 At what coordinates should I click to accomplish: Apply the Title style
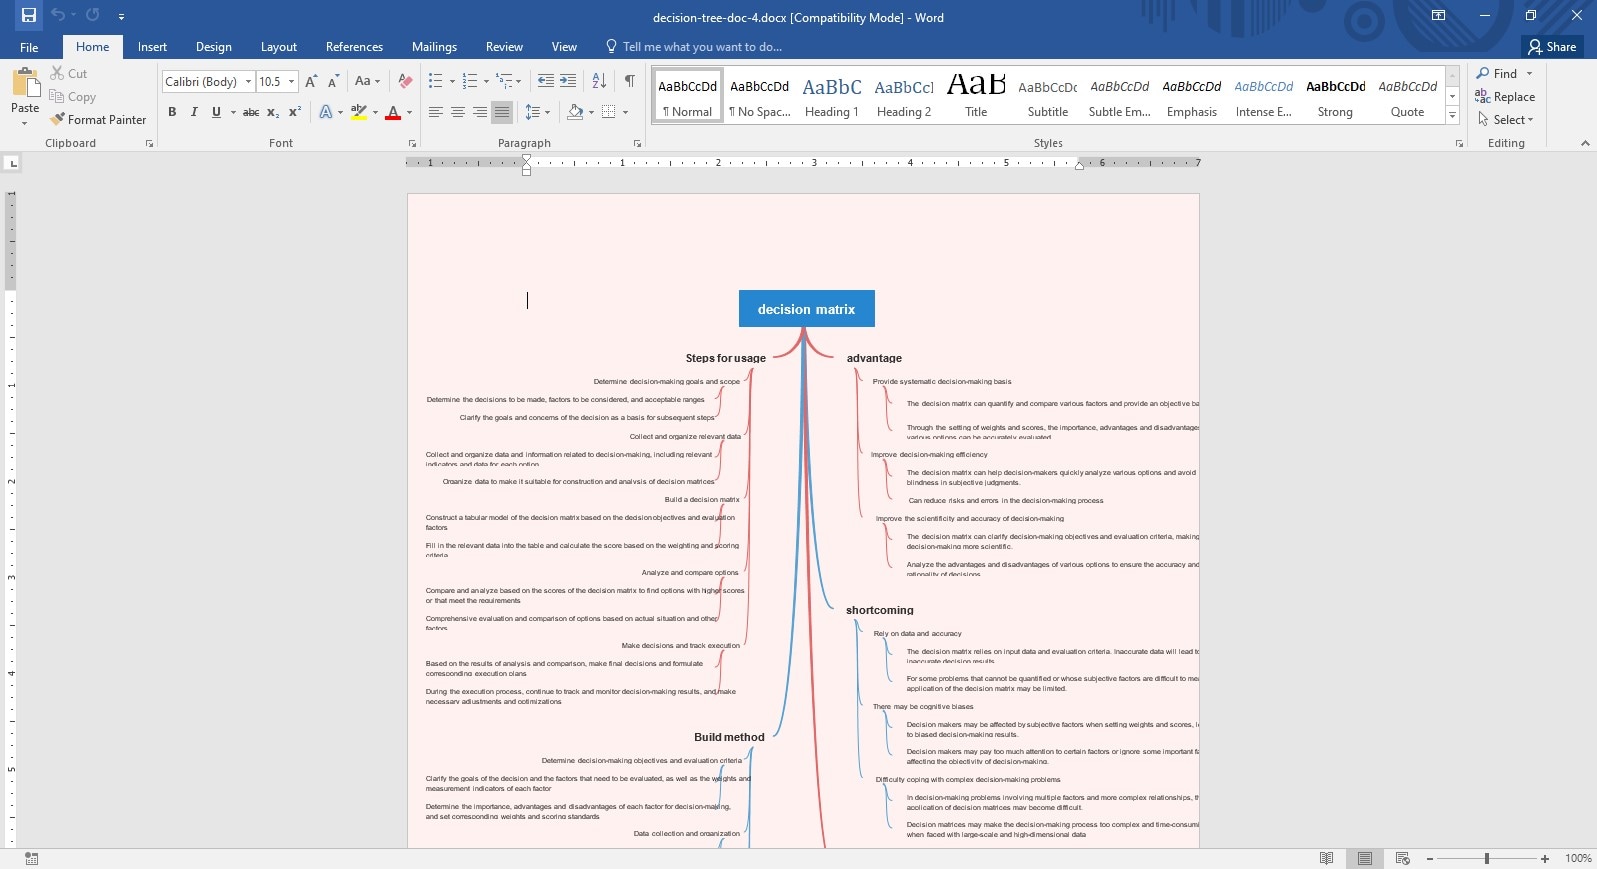click(x=976, y=96)
